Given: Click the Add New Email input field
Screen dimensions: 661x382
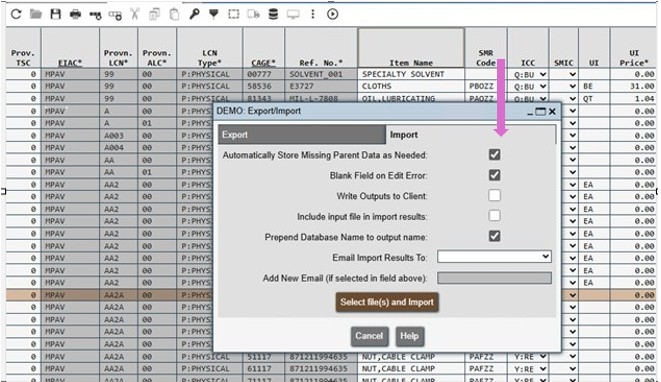Looking at the screenshot, I should pos(494,278).
